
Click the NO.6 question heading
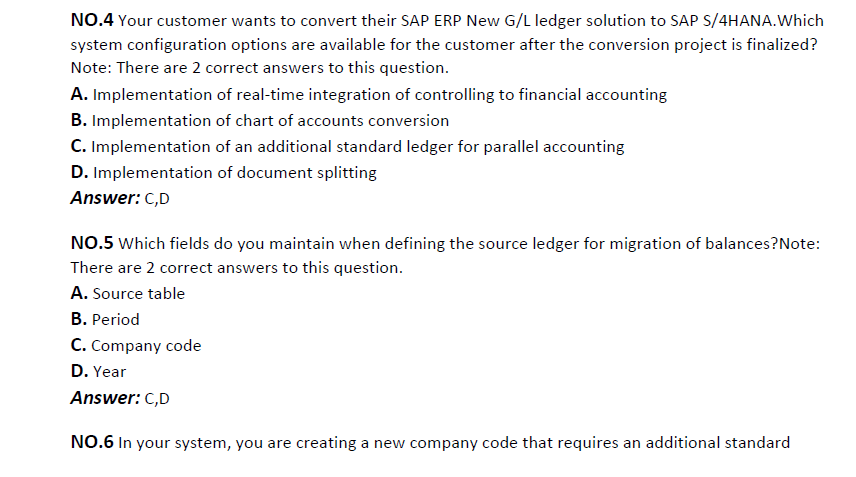[x=92, y=442]
